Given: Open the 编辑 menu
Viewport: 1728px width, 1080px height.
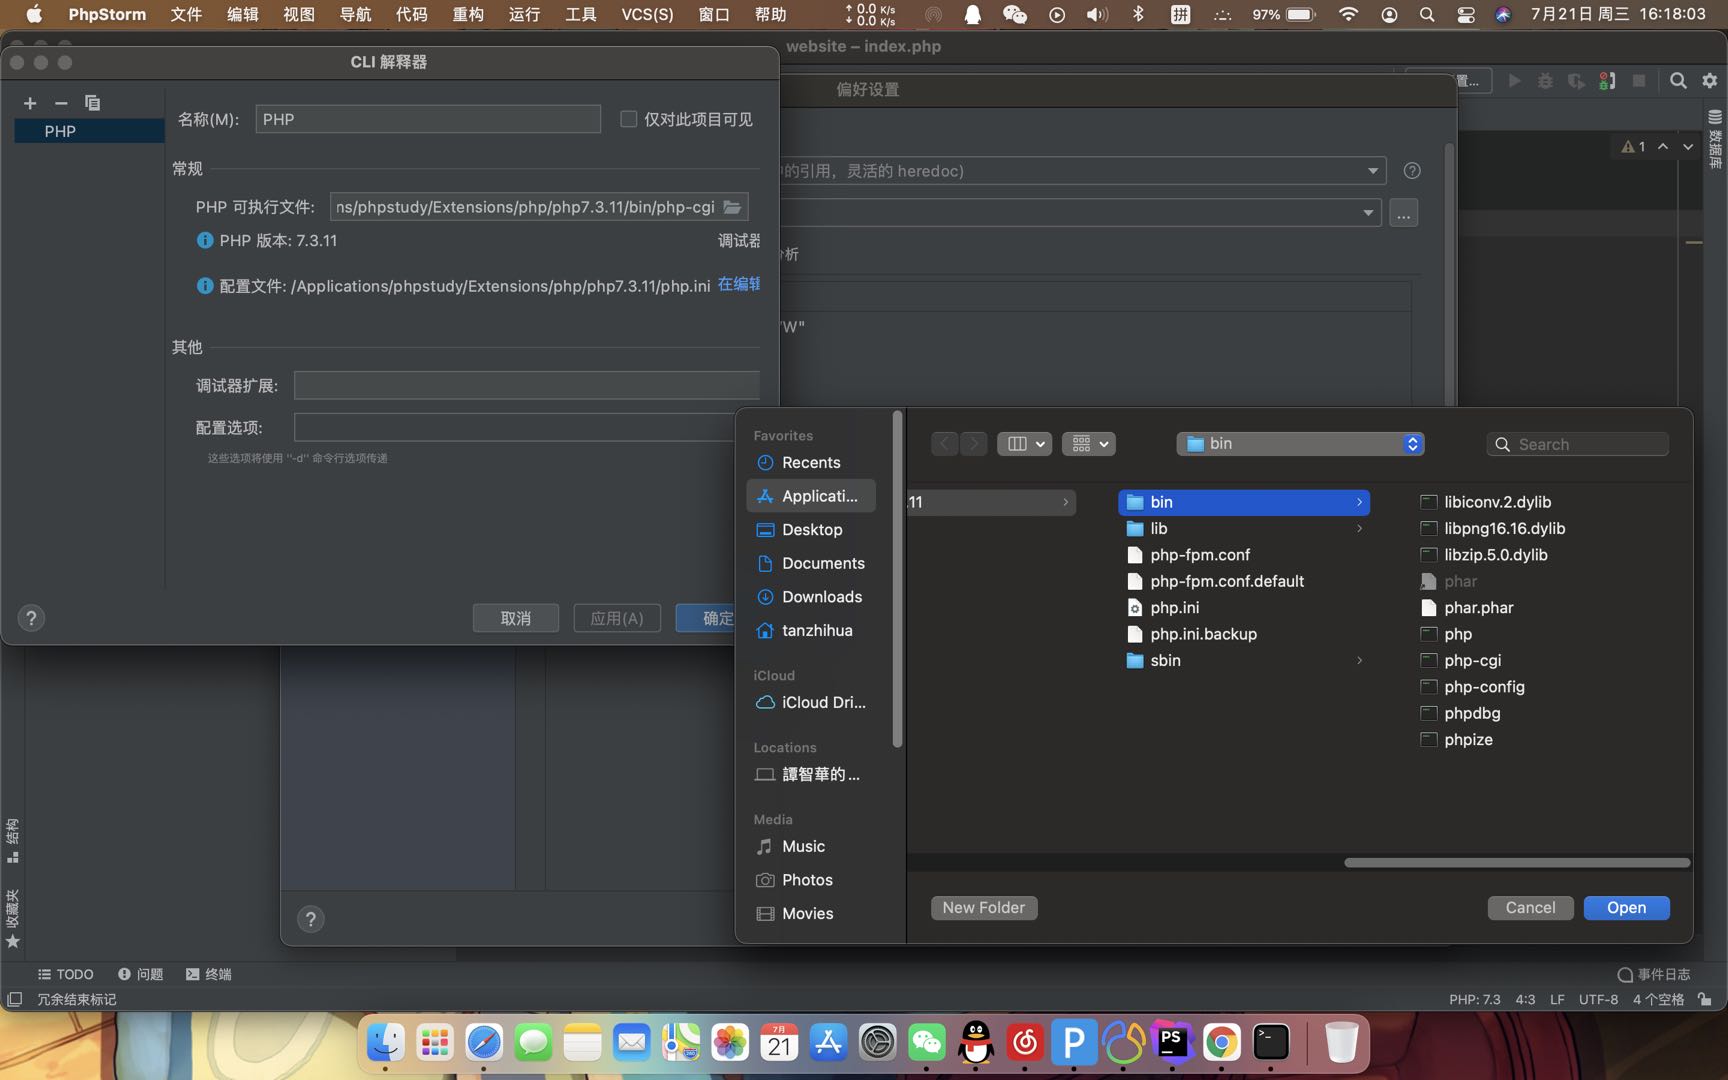Looking at the screenshot, I should 242,14.
